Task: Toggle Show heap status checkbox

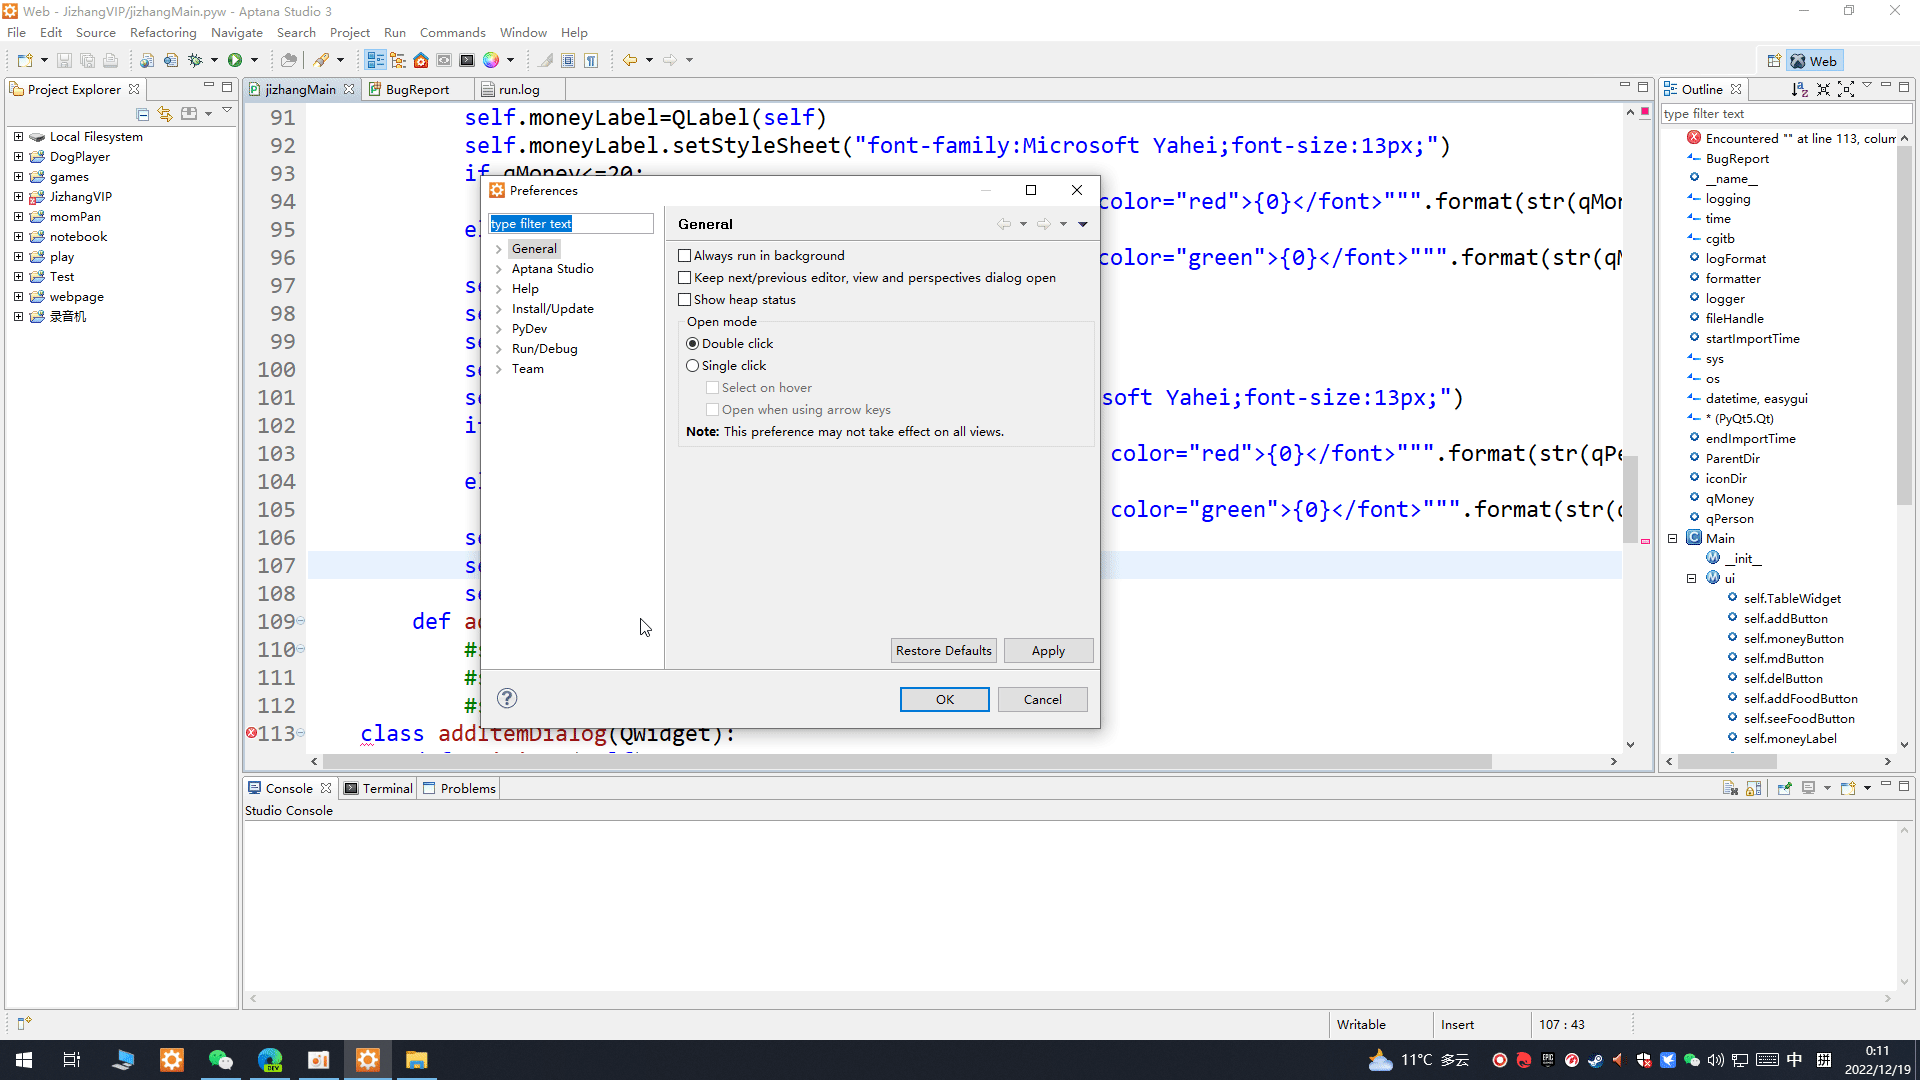Action: point(685,300)
